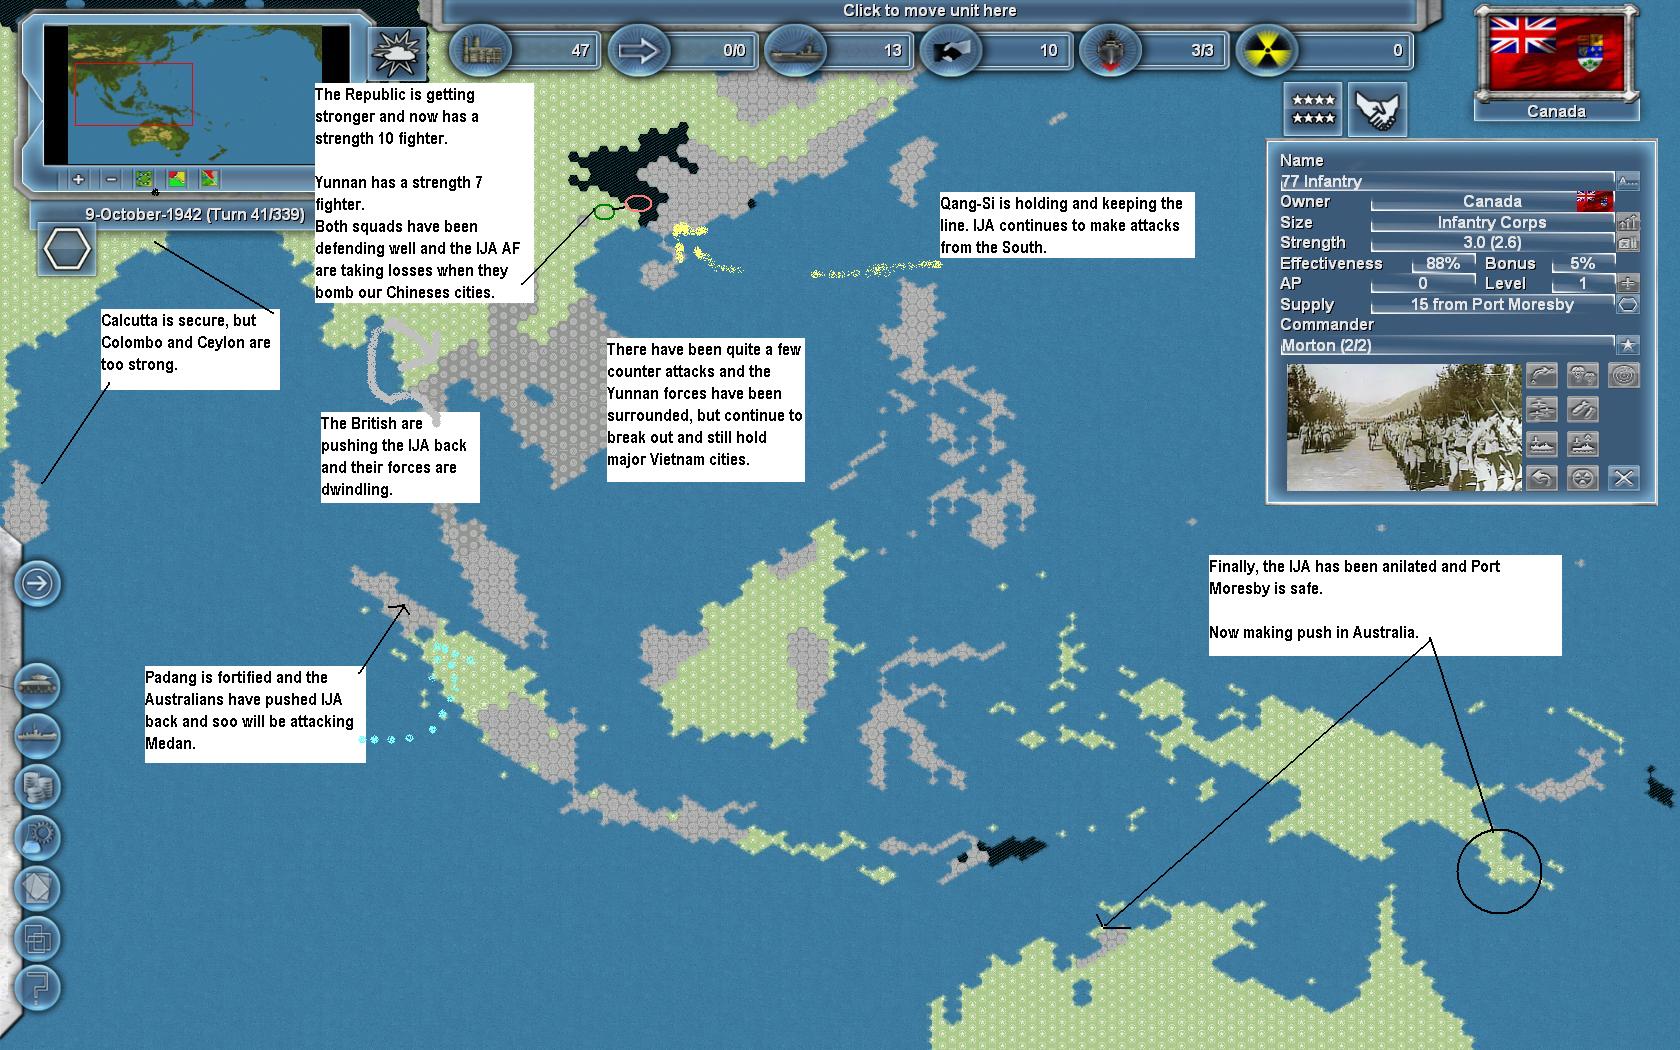Click the radar target action icon

click(x=1624, y=375)
